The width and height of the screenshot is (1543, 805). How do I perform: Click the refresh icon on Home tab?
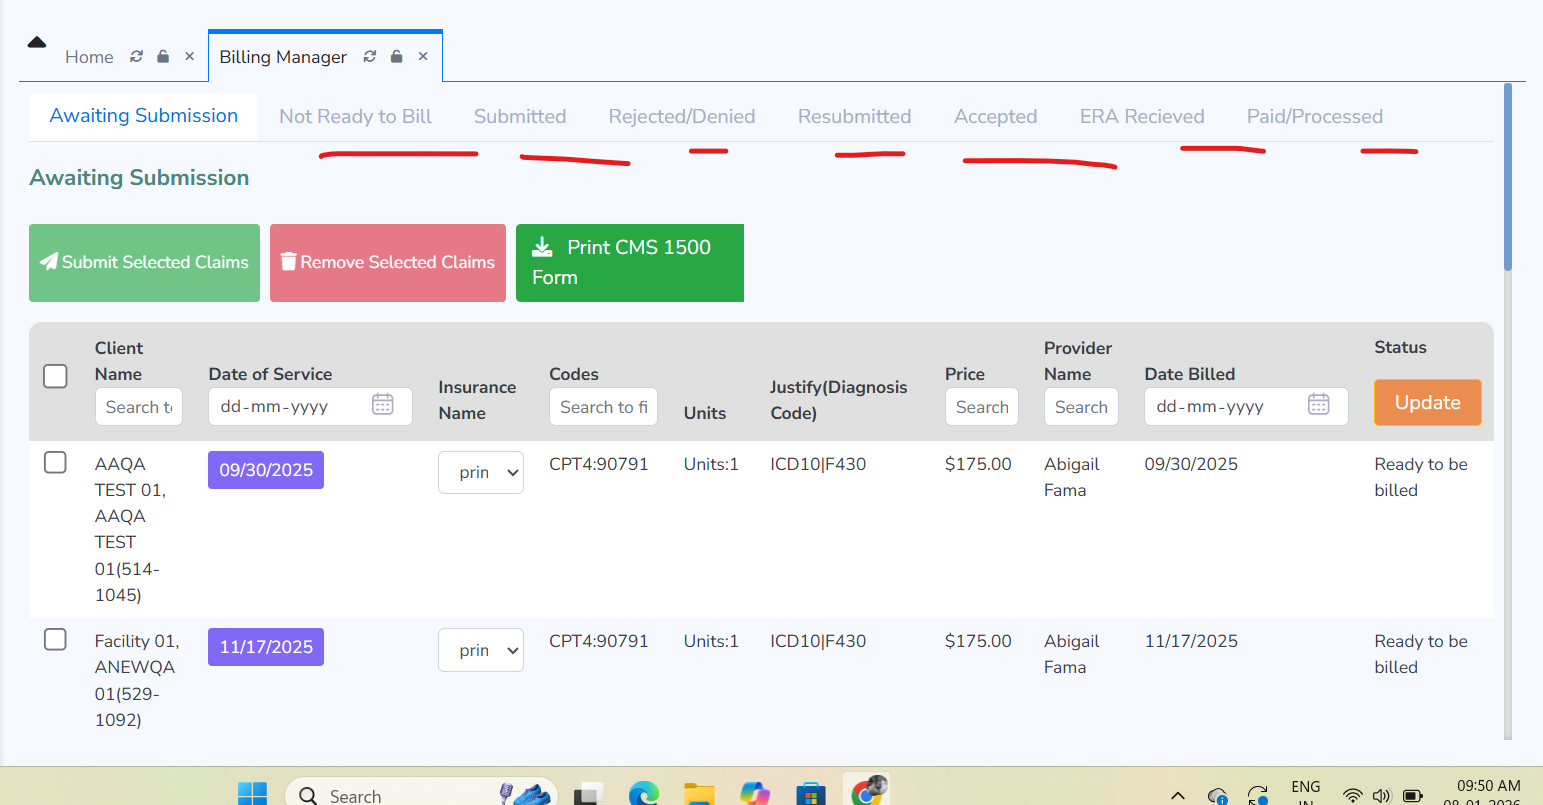click(137, 57)
